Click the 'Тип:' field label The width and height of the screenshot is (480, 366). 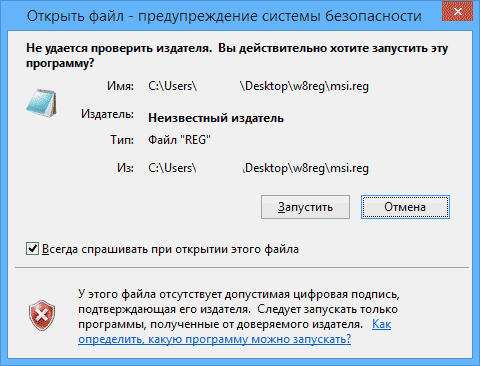pos(122,140)
